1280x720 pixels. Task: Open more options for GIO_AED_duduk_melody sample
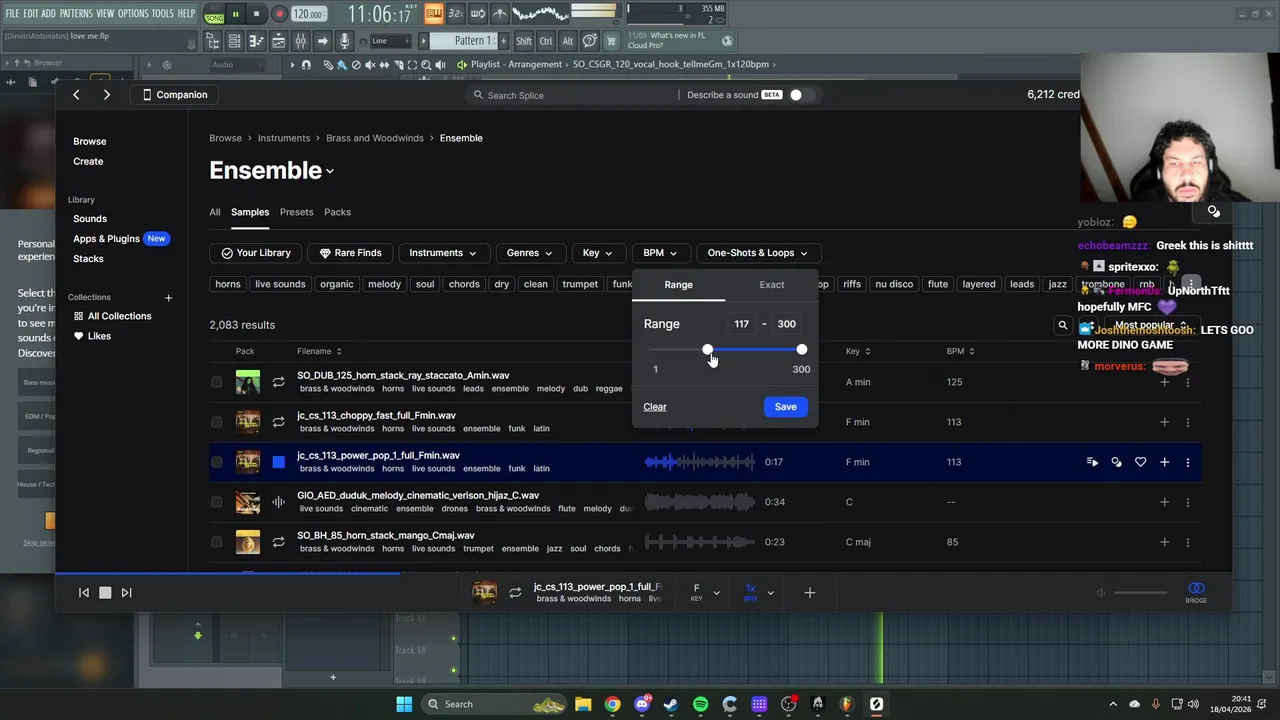coord(1188,502)
